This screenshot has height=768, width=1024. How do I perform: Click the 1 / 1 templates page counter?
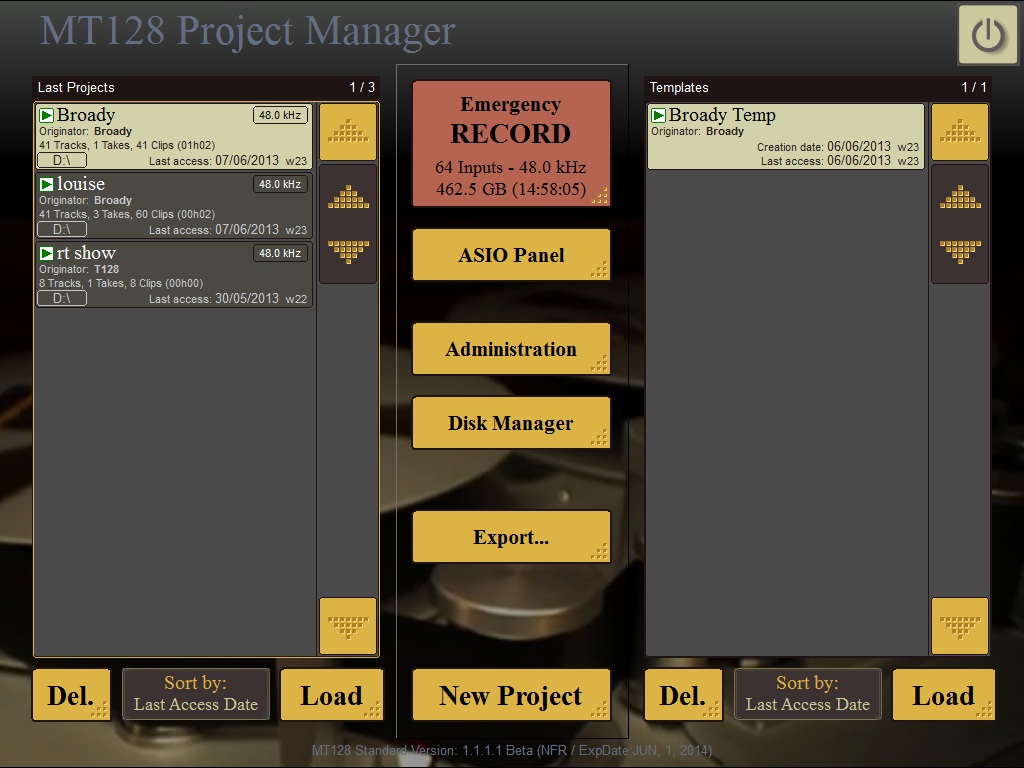974,88
